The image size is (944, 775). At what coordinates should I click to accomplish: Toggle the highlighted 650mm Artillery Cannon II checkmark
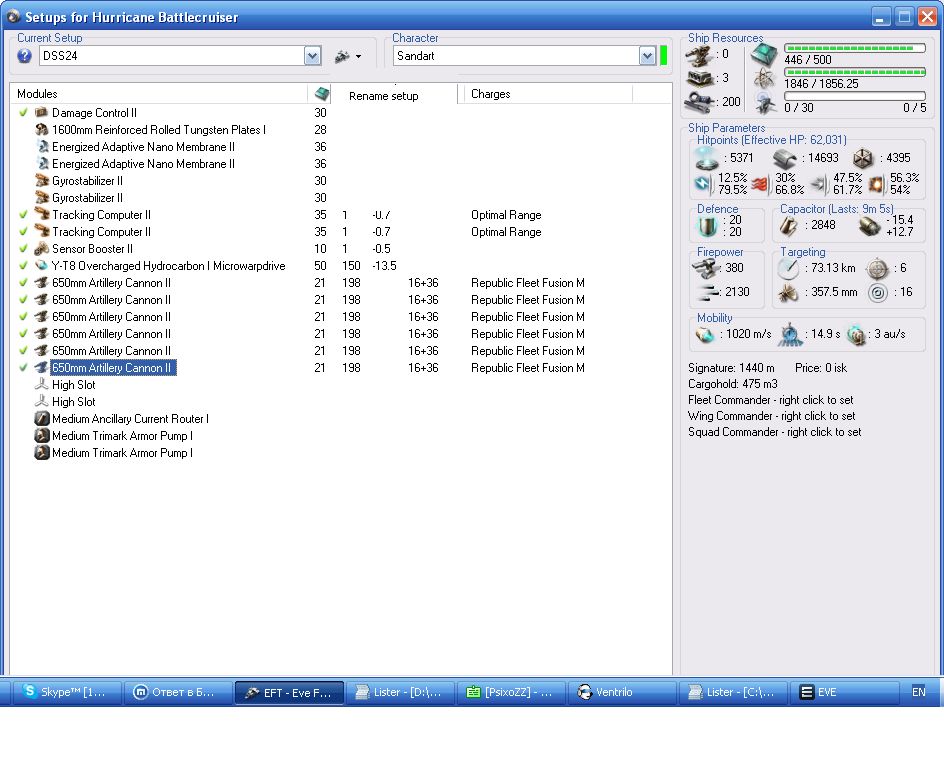point(23,367)
